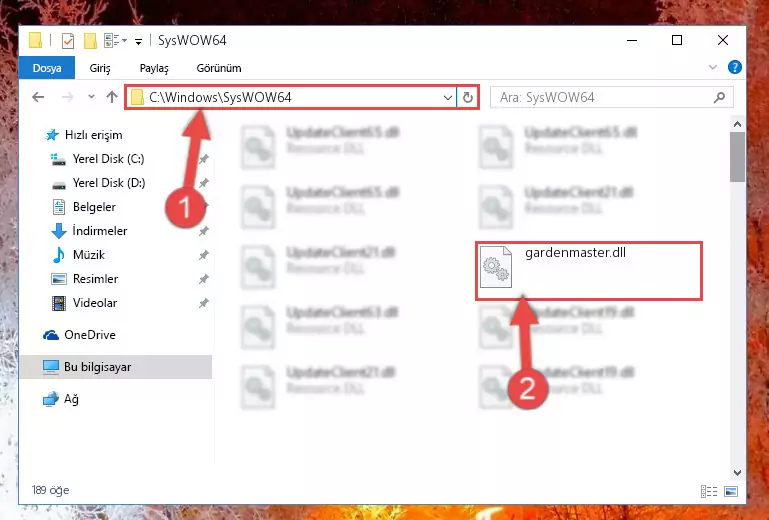Go forward with the right arrow button

pos(68,97)
